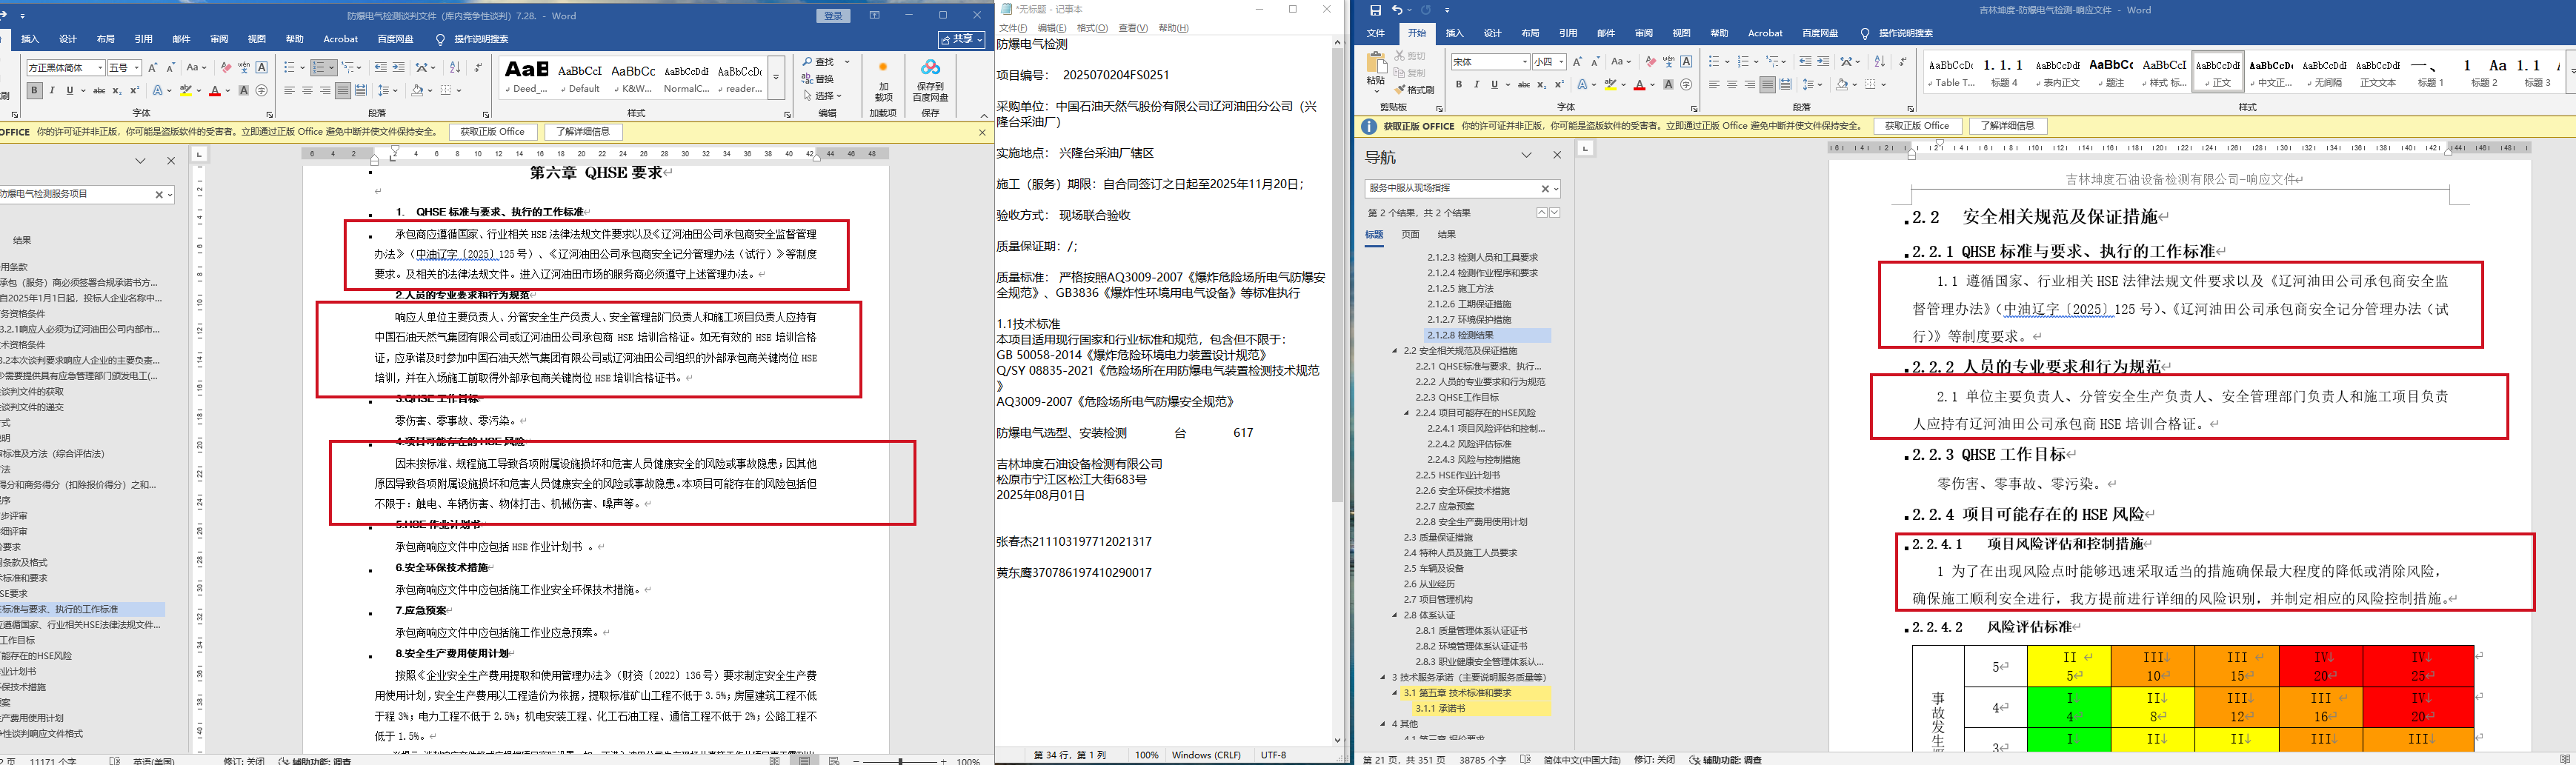Click the Undo arrow in the right Word window
The width and height of the screenshot is (2576, 765).
click(x=1397, y=10)
